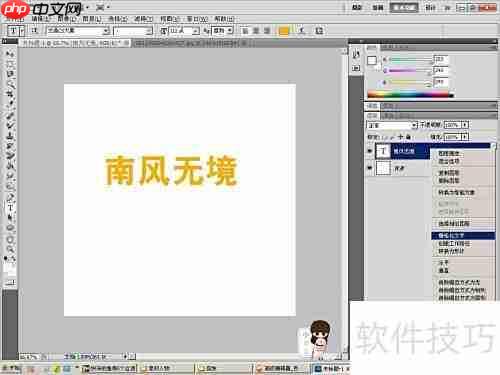
Task: Choose 水平 orientation in context menu
Action: [443, 263]
